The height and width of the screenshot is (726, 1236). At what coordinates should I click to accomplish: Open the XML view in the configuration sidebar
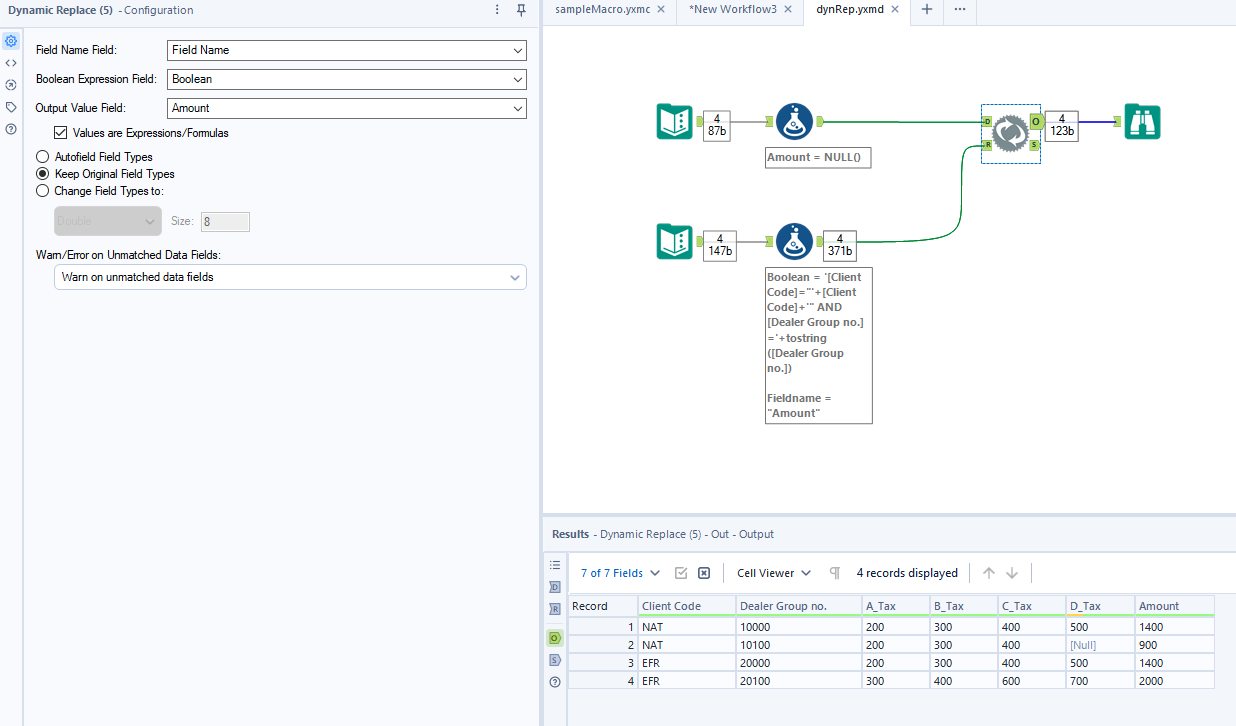point(10,62)
